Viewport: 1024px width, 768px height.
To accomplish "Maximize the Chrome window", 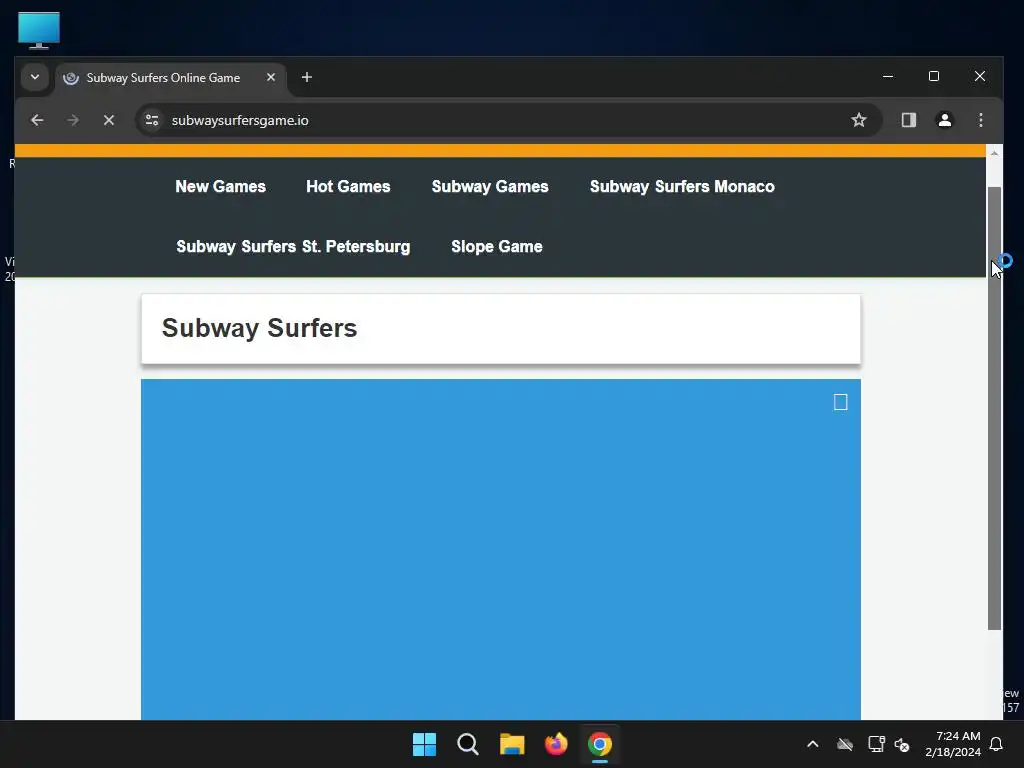I will tap(934, 76).
